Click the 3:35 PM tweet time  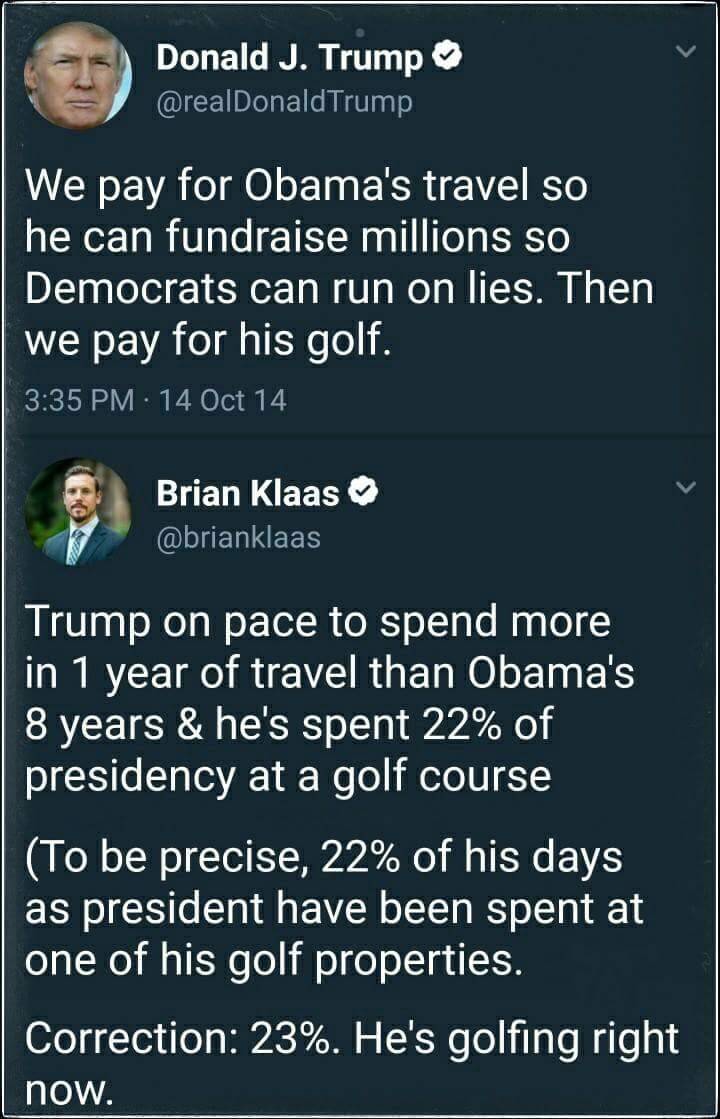pos(78,401)
